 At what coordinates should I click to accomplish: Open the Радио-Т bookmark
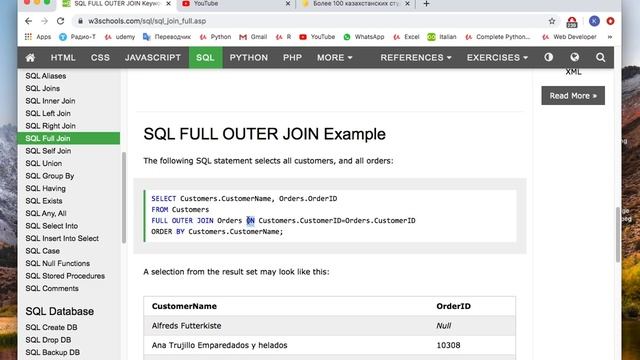click(77, 37)
